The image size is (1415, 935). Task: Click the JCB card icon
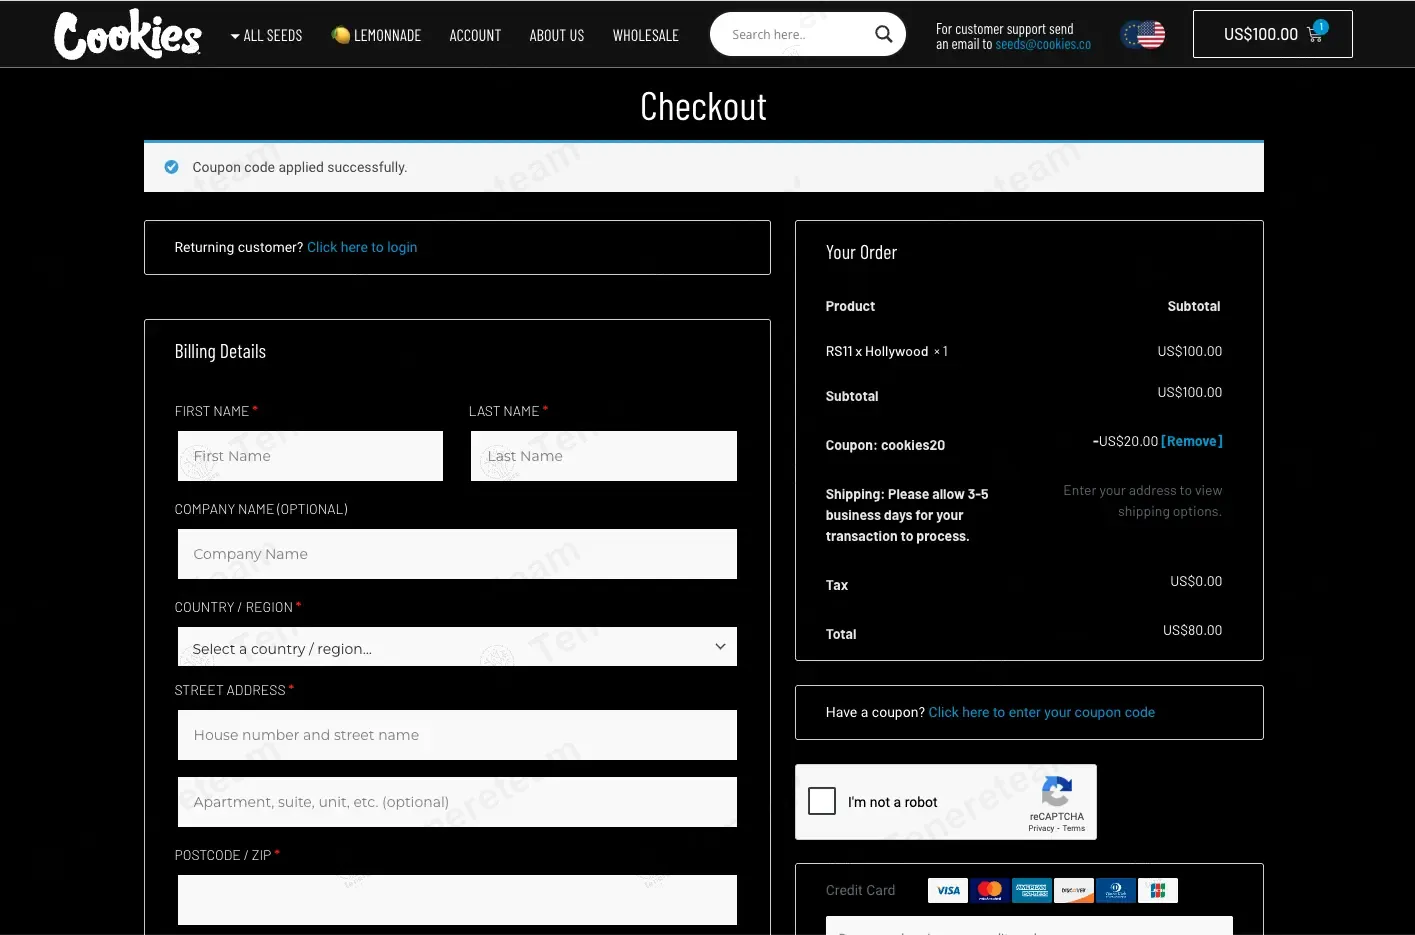(x=1158, y=890)
